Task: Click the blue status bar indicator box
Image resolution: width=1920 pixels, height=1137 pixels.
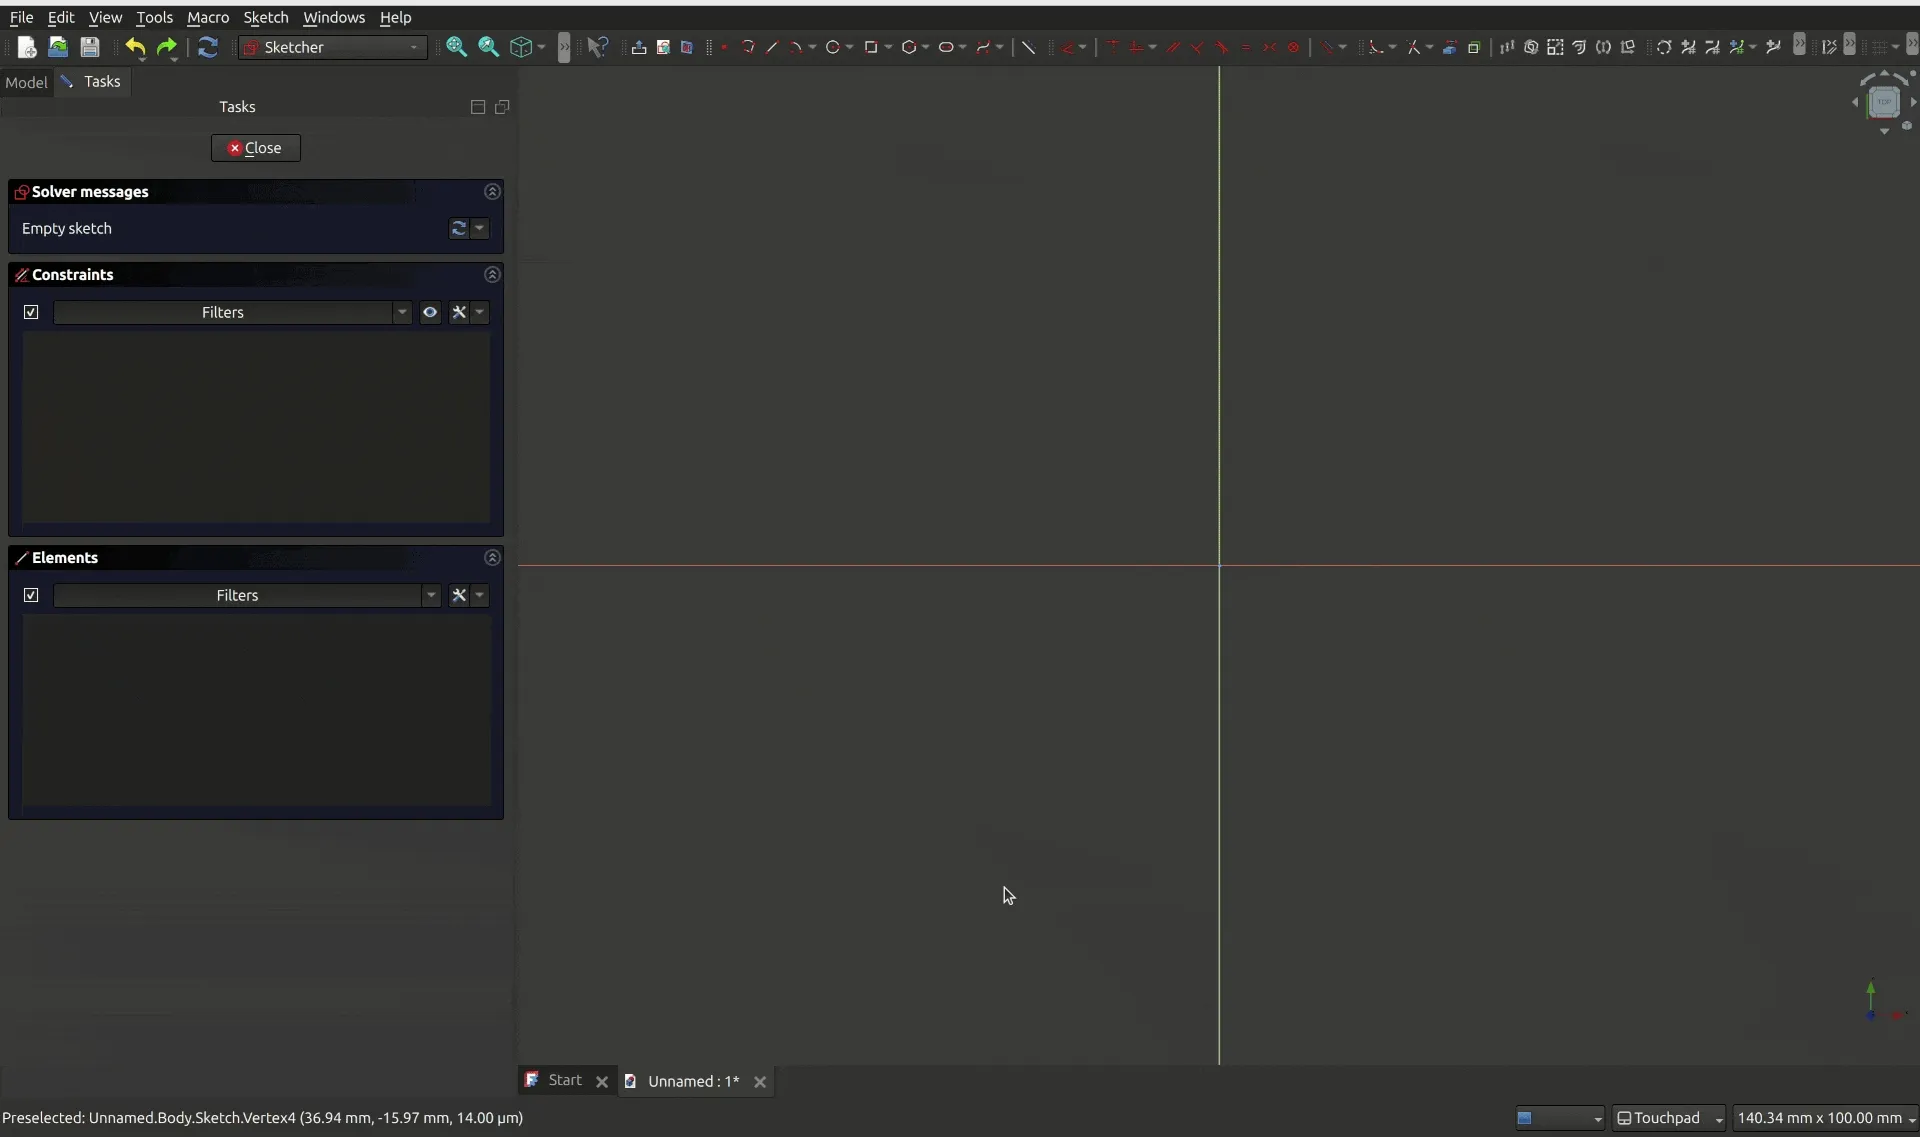Action: coord(1559,1118)
